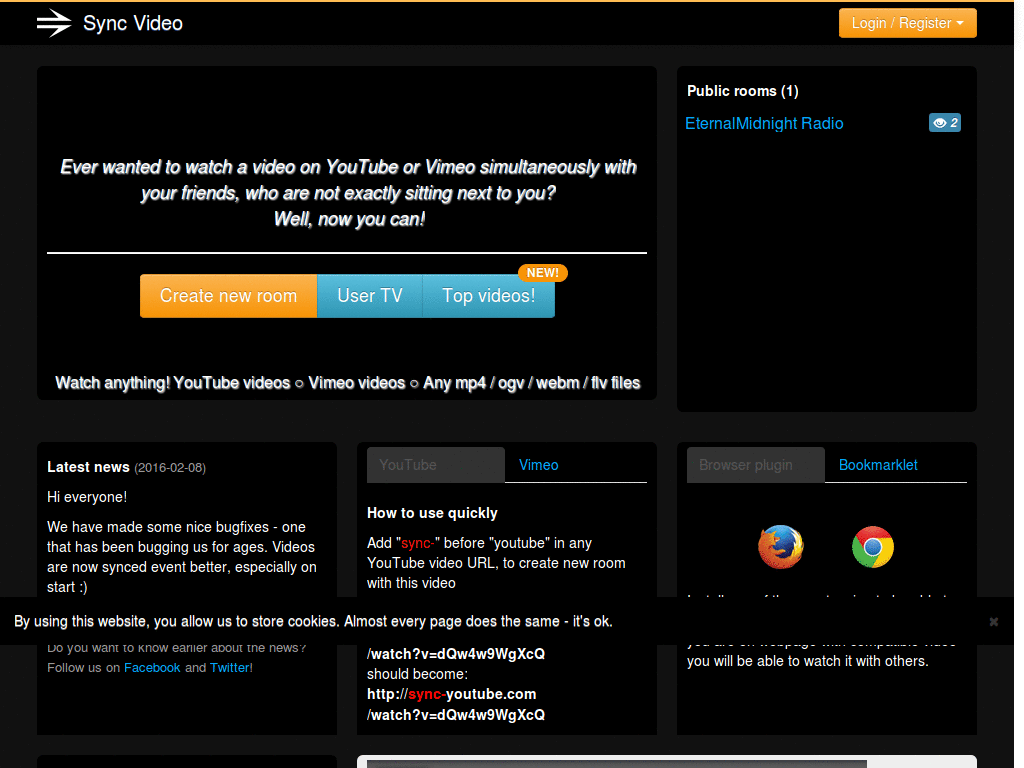The height and width of the screenshot is (768, 1024).
Task: Open the Login / Register dropdown
Action: [907, 24]
